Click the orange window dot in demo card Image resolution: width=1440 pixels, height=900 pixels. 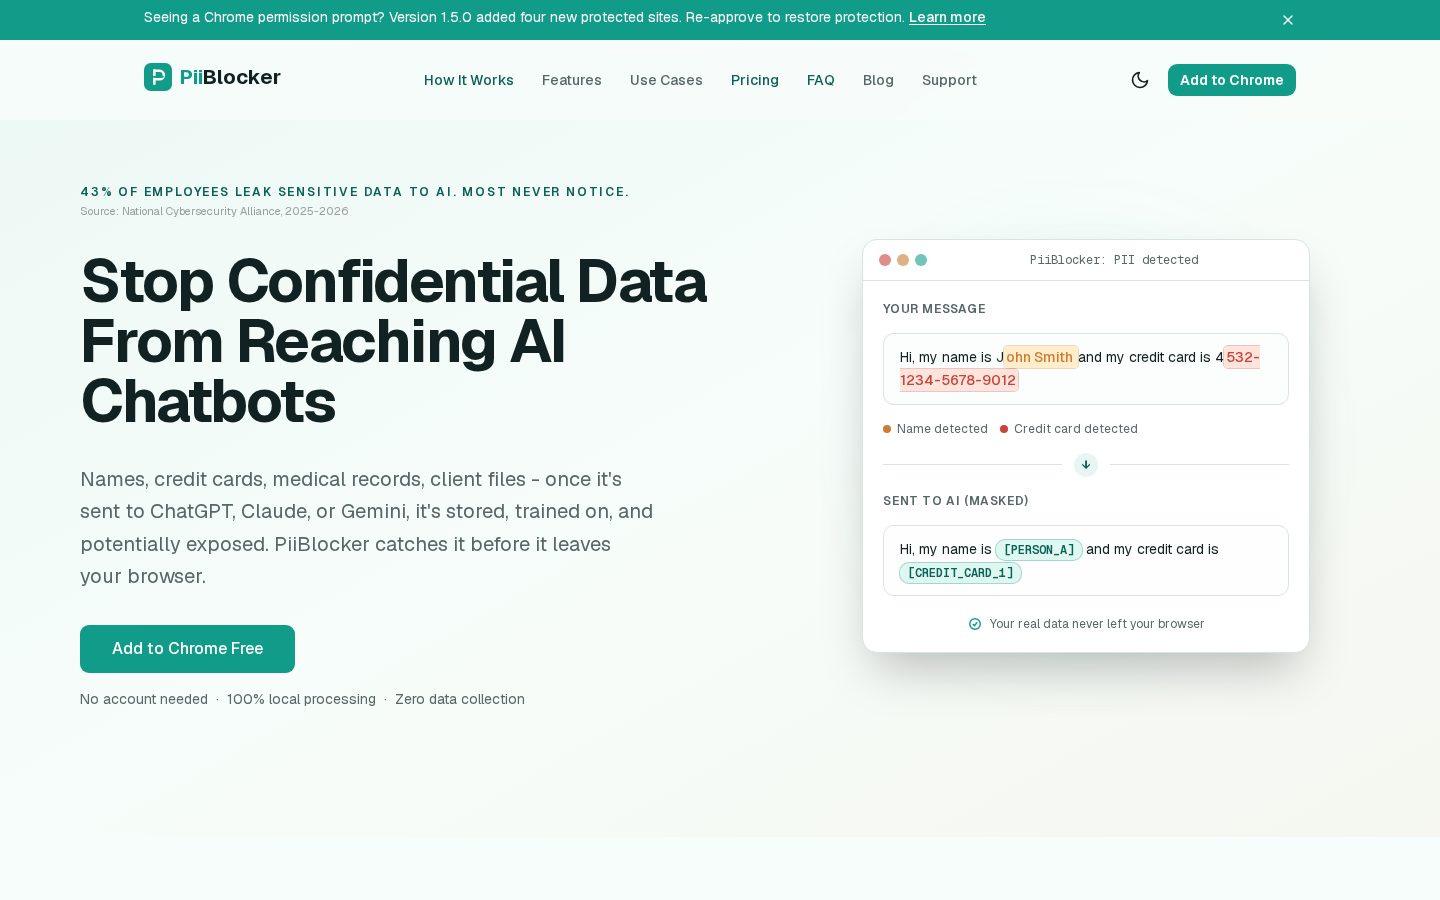903,260
